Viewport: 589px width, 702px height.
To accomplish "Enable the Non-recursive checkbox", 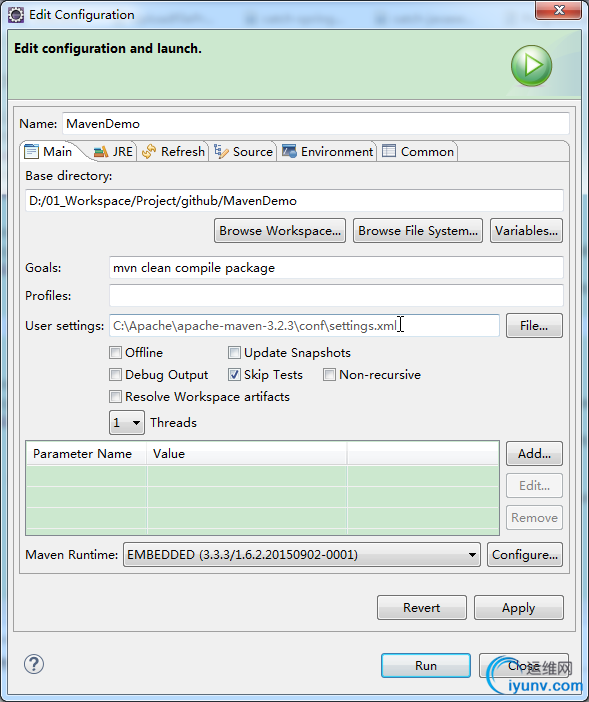I will pos(329,375).
